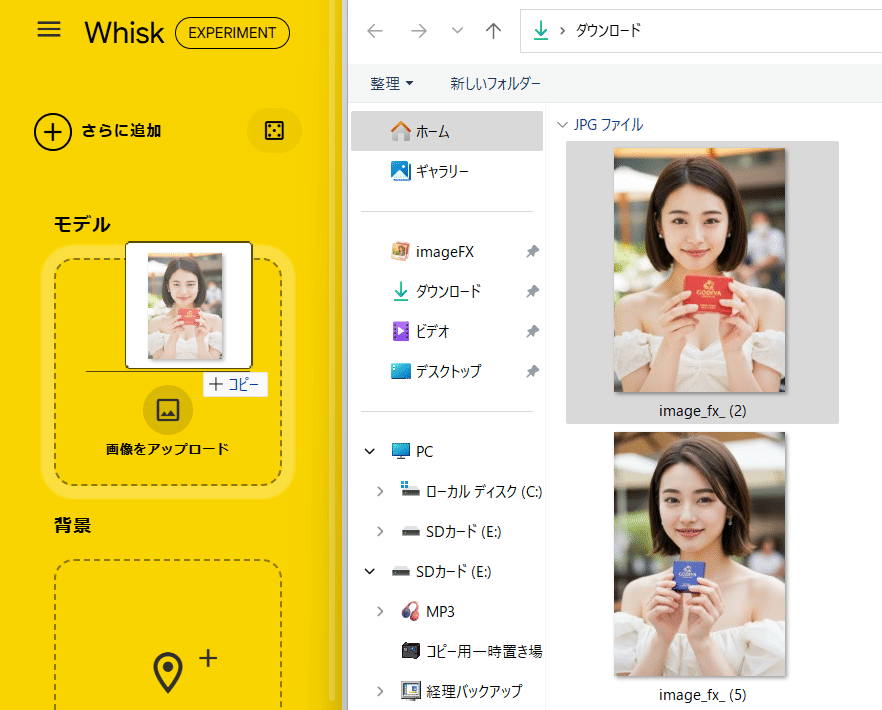Image resolution: width=882 pixels, height=710 pixels.
Task: Click the location pin icon in 背景 section
Action: (x=167, y=671)
